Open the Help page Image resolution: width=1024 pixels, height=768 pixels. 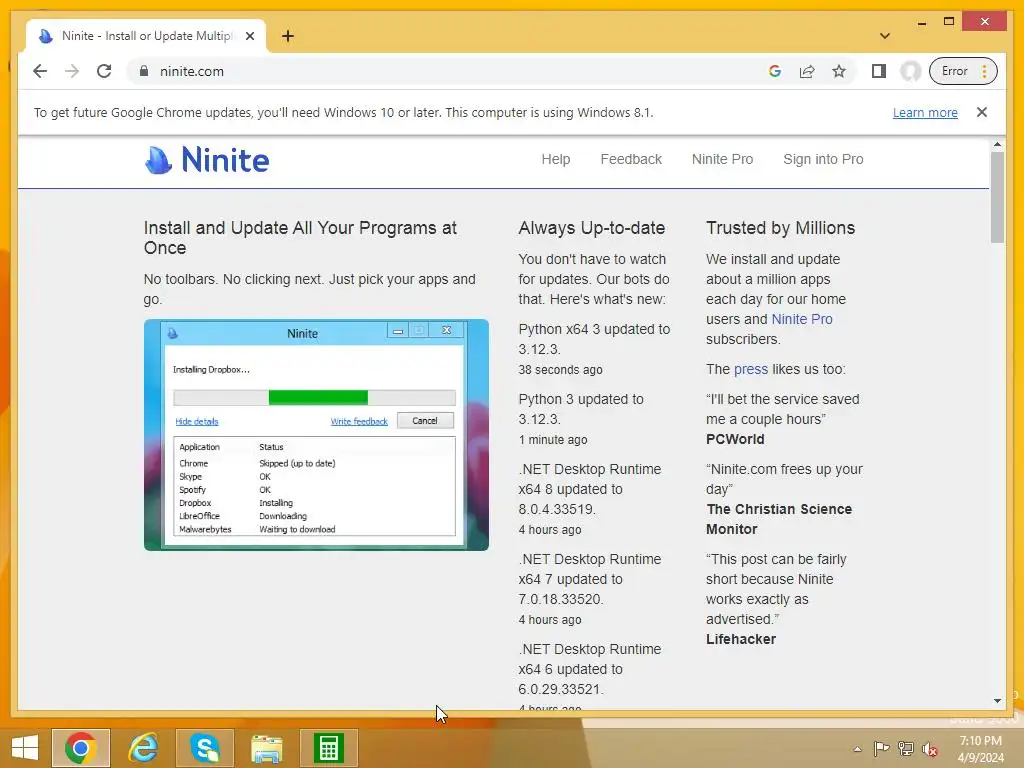coord(556,159)
